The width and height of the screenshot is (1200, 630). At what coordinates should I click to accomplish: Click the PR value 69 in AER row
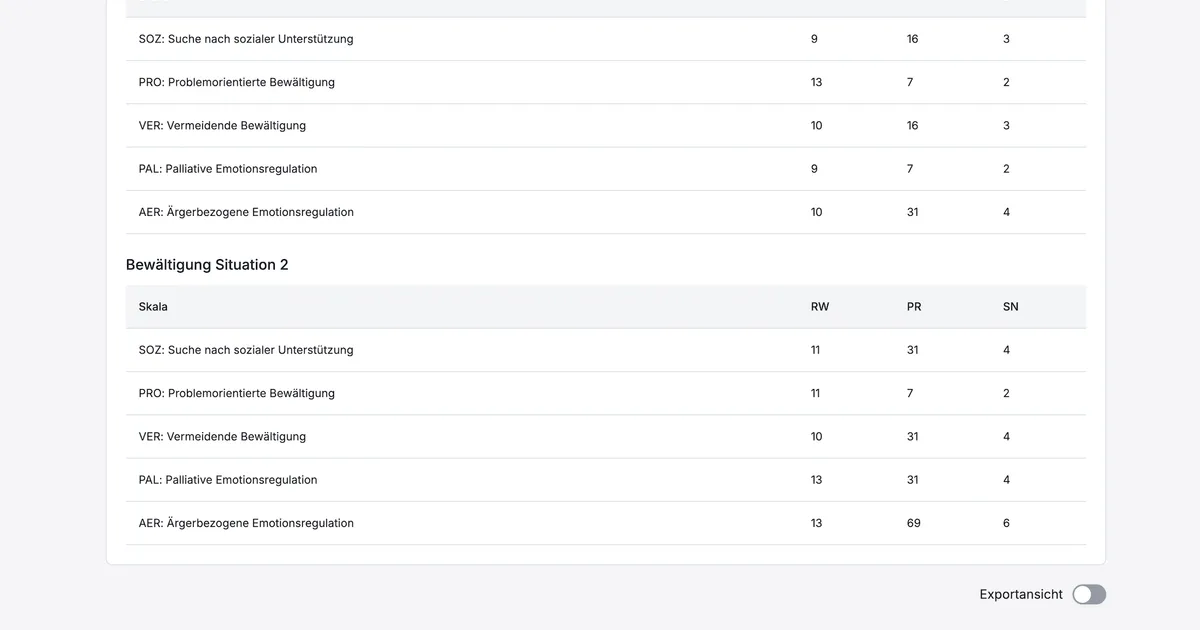pos(913,523)
